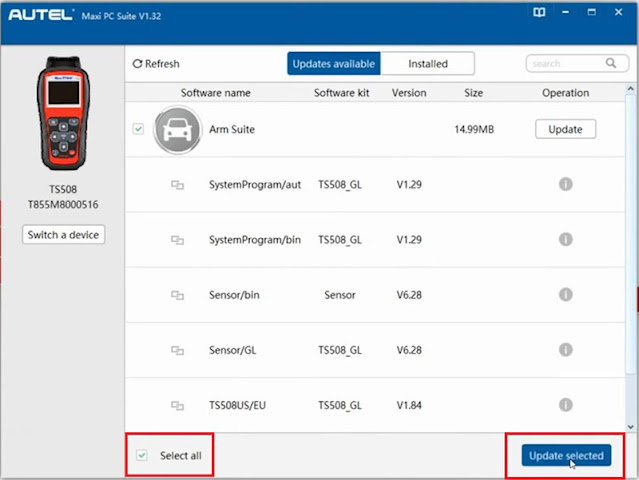Click the Arm Suite name text
The width and height of the screenshot is (639, 480).
[231, 130]
